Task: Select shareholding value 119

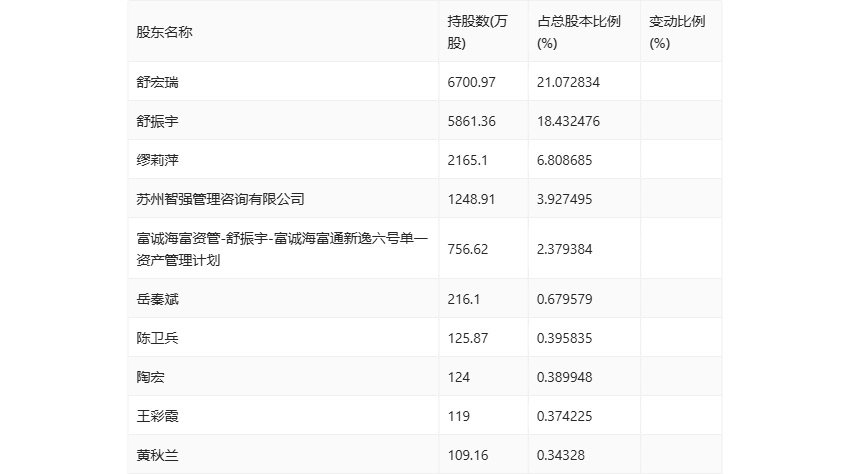Action: pyautogui.click(x=459, y=416)
